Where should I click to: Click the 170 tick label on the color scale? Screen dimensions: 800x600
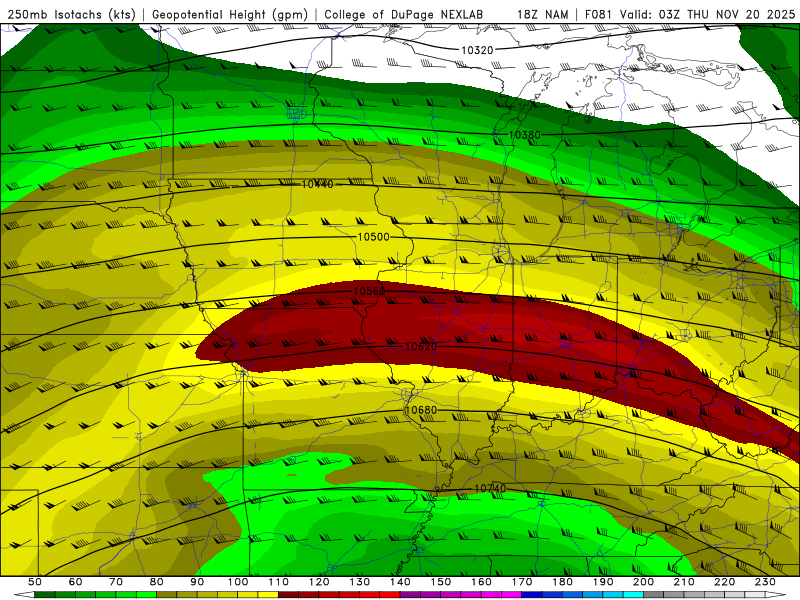coord(522,582)
